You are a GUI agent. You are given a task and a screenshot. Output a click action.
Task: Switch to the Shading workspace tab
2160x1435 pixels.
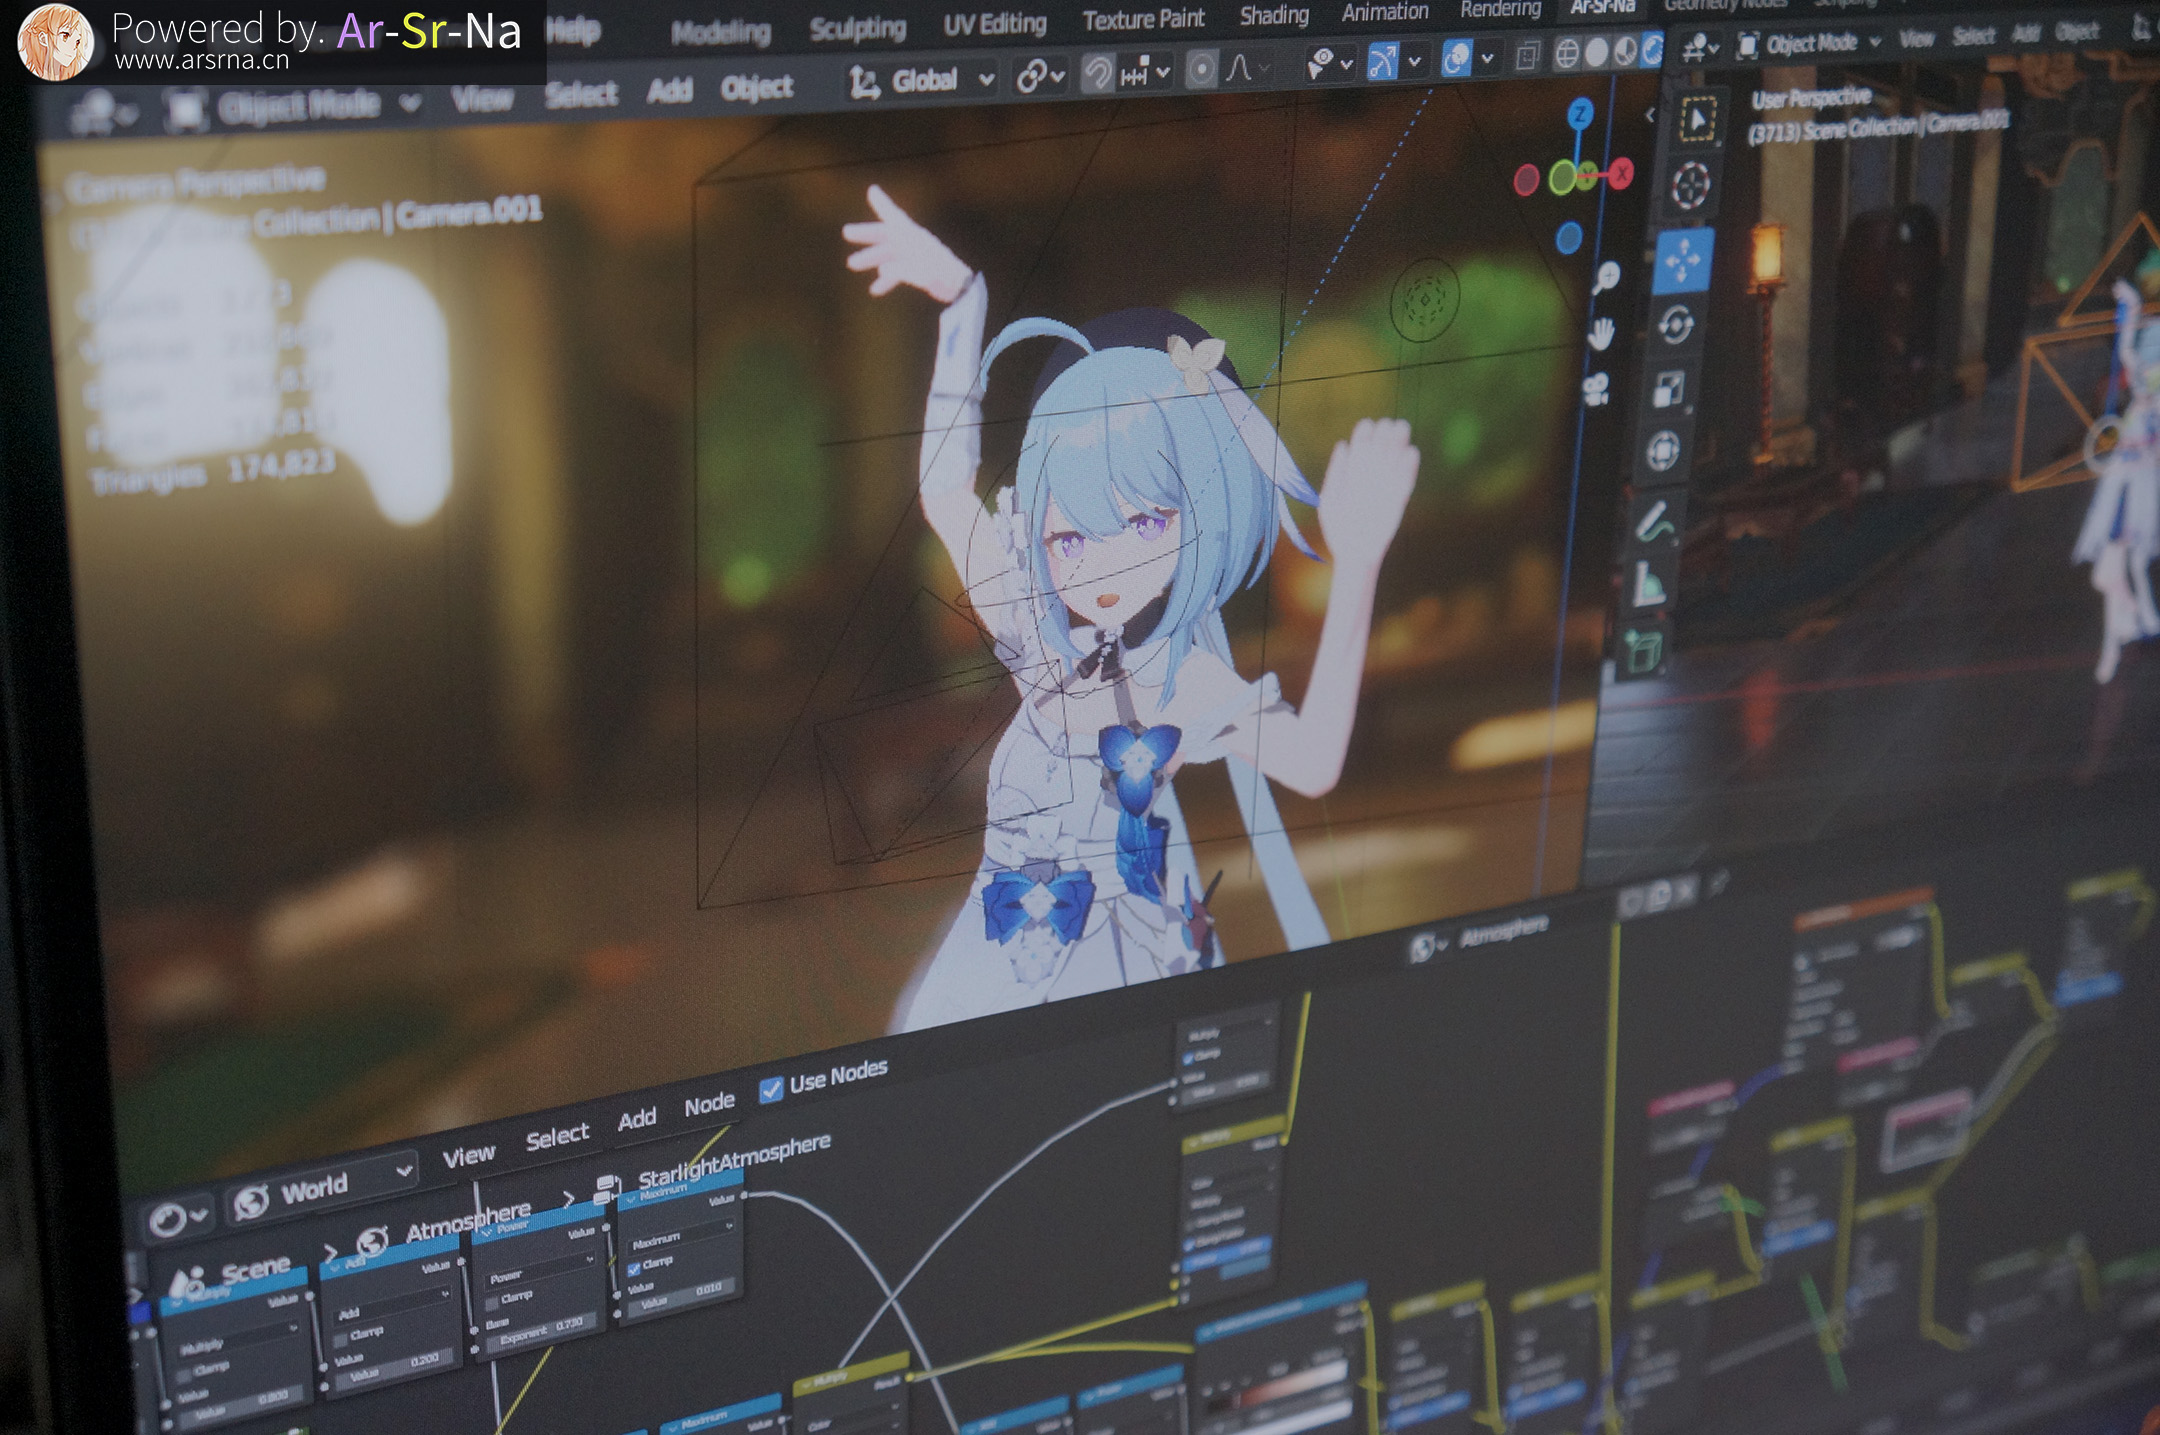click(x=1273, y=16)
